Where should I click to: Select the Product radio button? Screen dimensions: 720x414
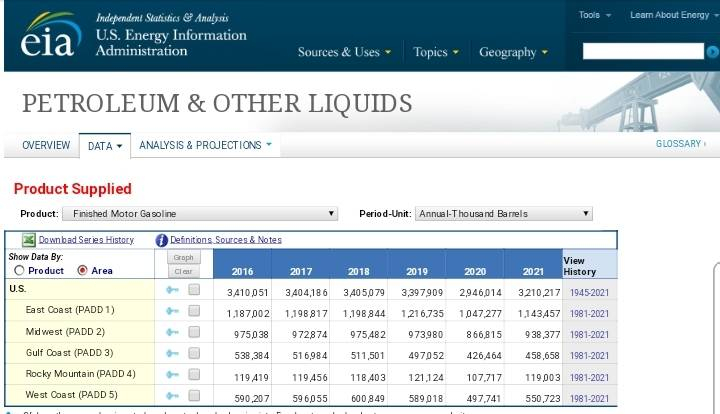point(19,271)
